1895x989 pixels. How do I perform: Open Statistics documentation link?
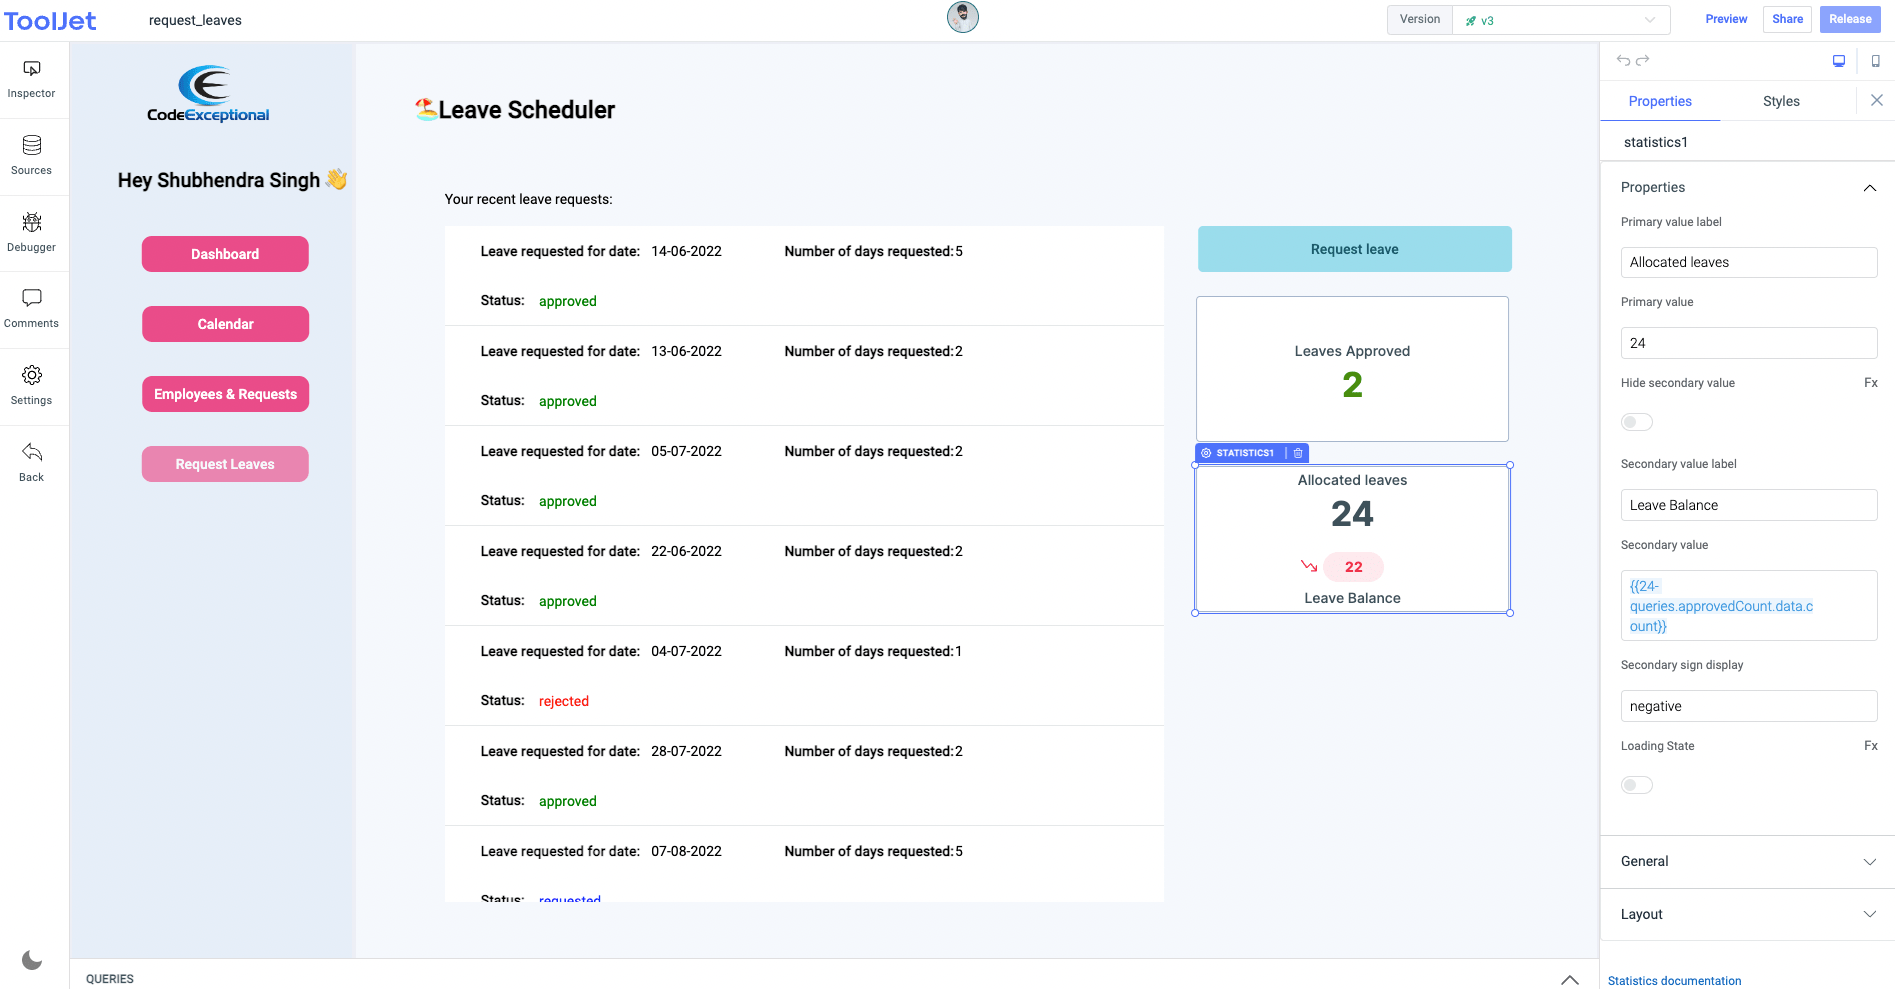pos(1674,981)
